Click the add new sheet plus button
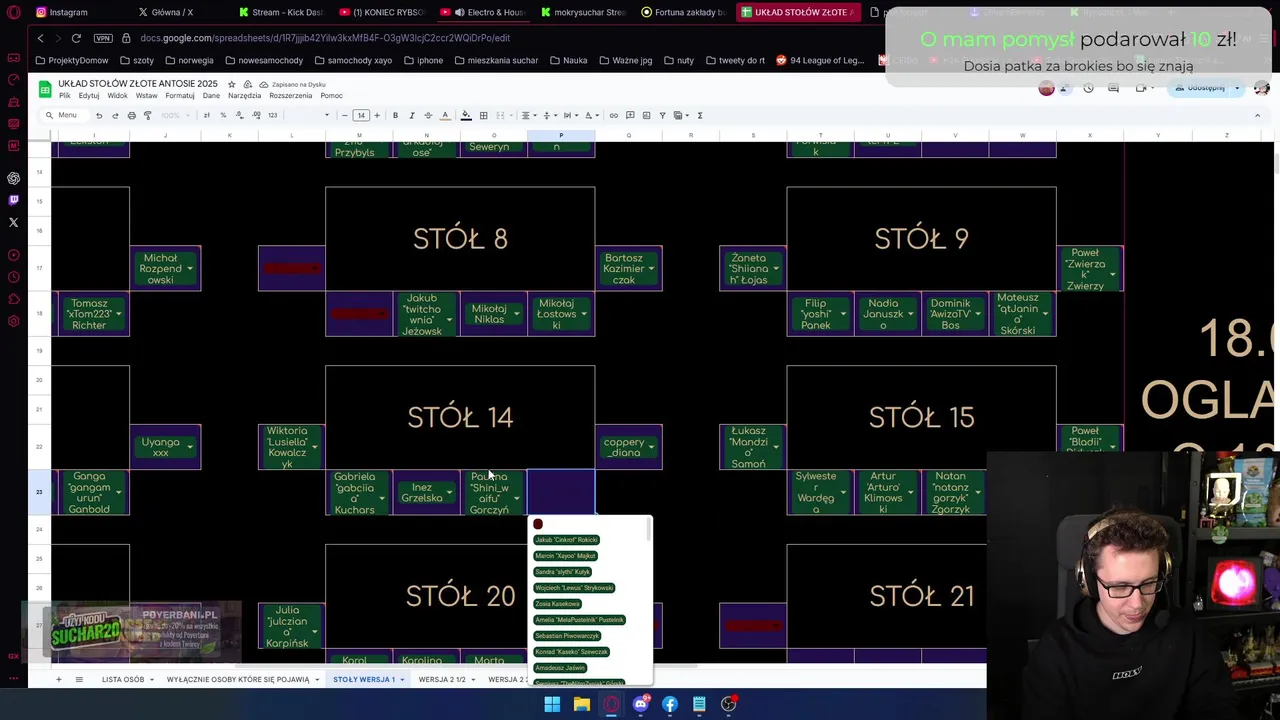This screenshot has height=720, width=1280. 58,680
